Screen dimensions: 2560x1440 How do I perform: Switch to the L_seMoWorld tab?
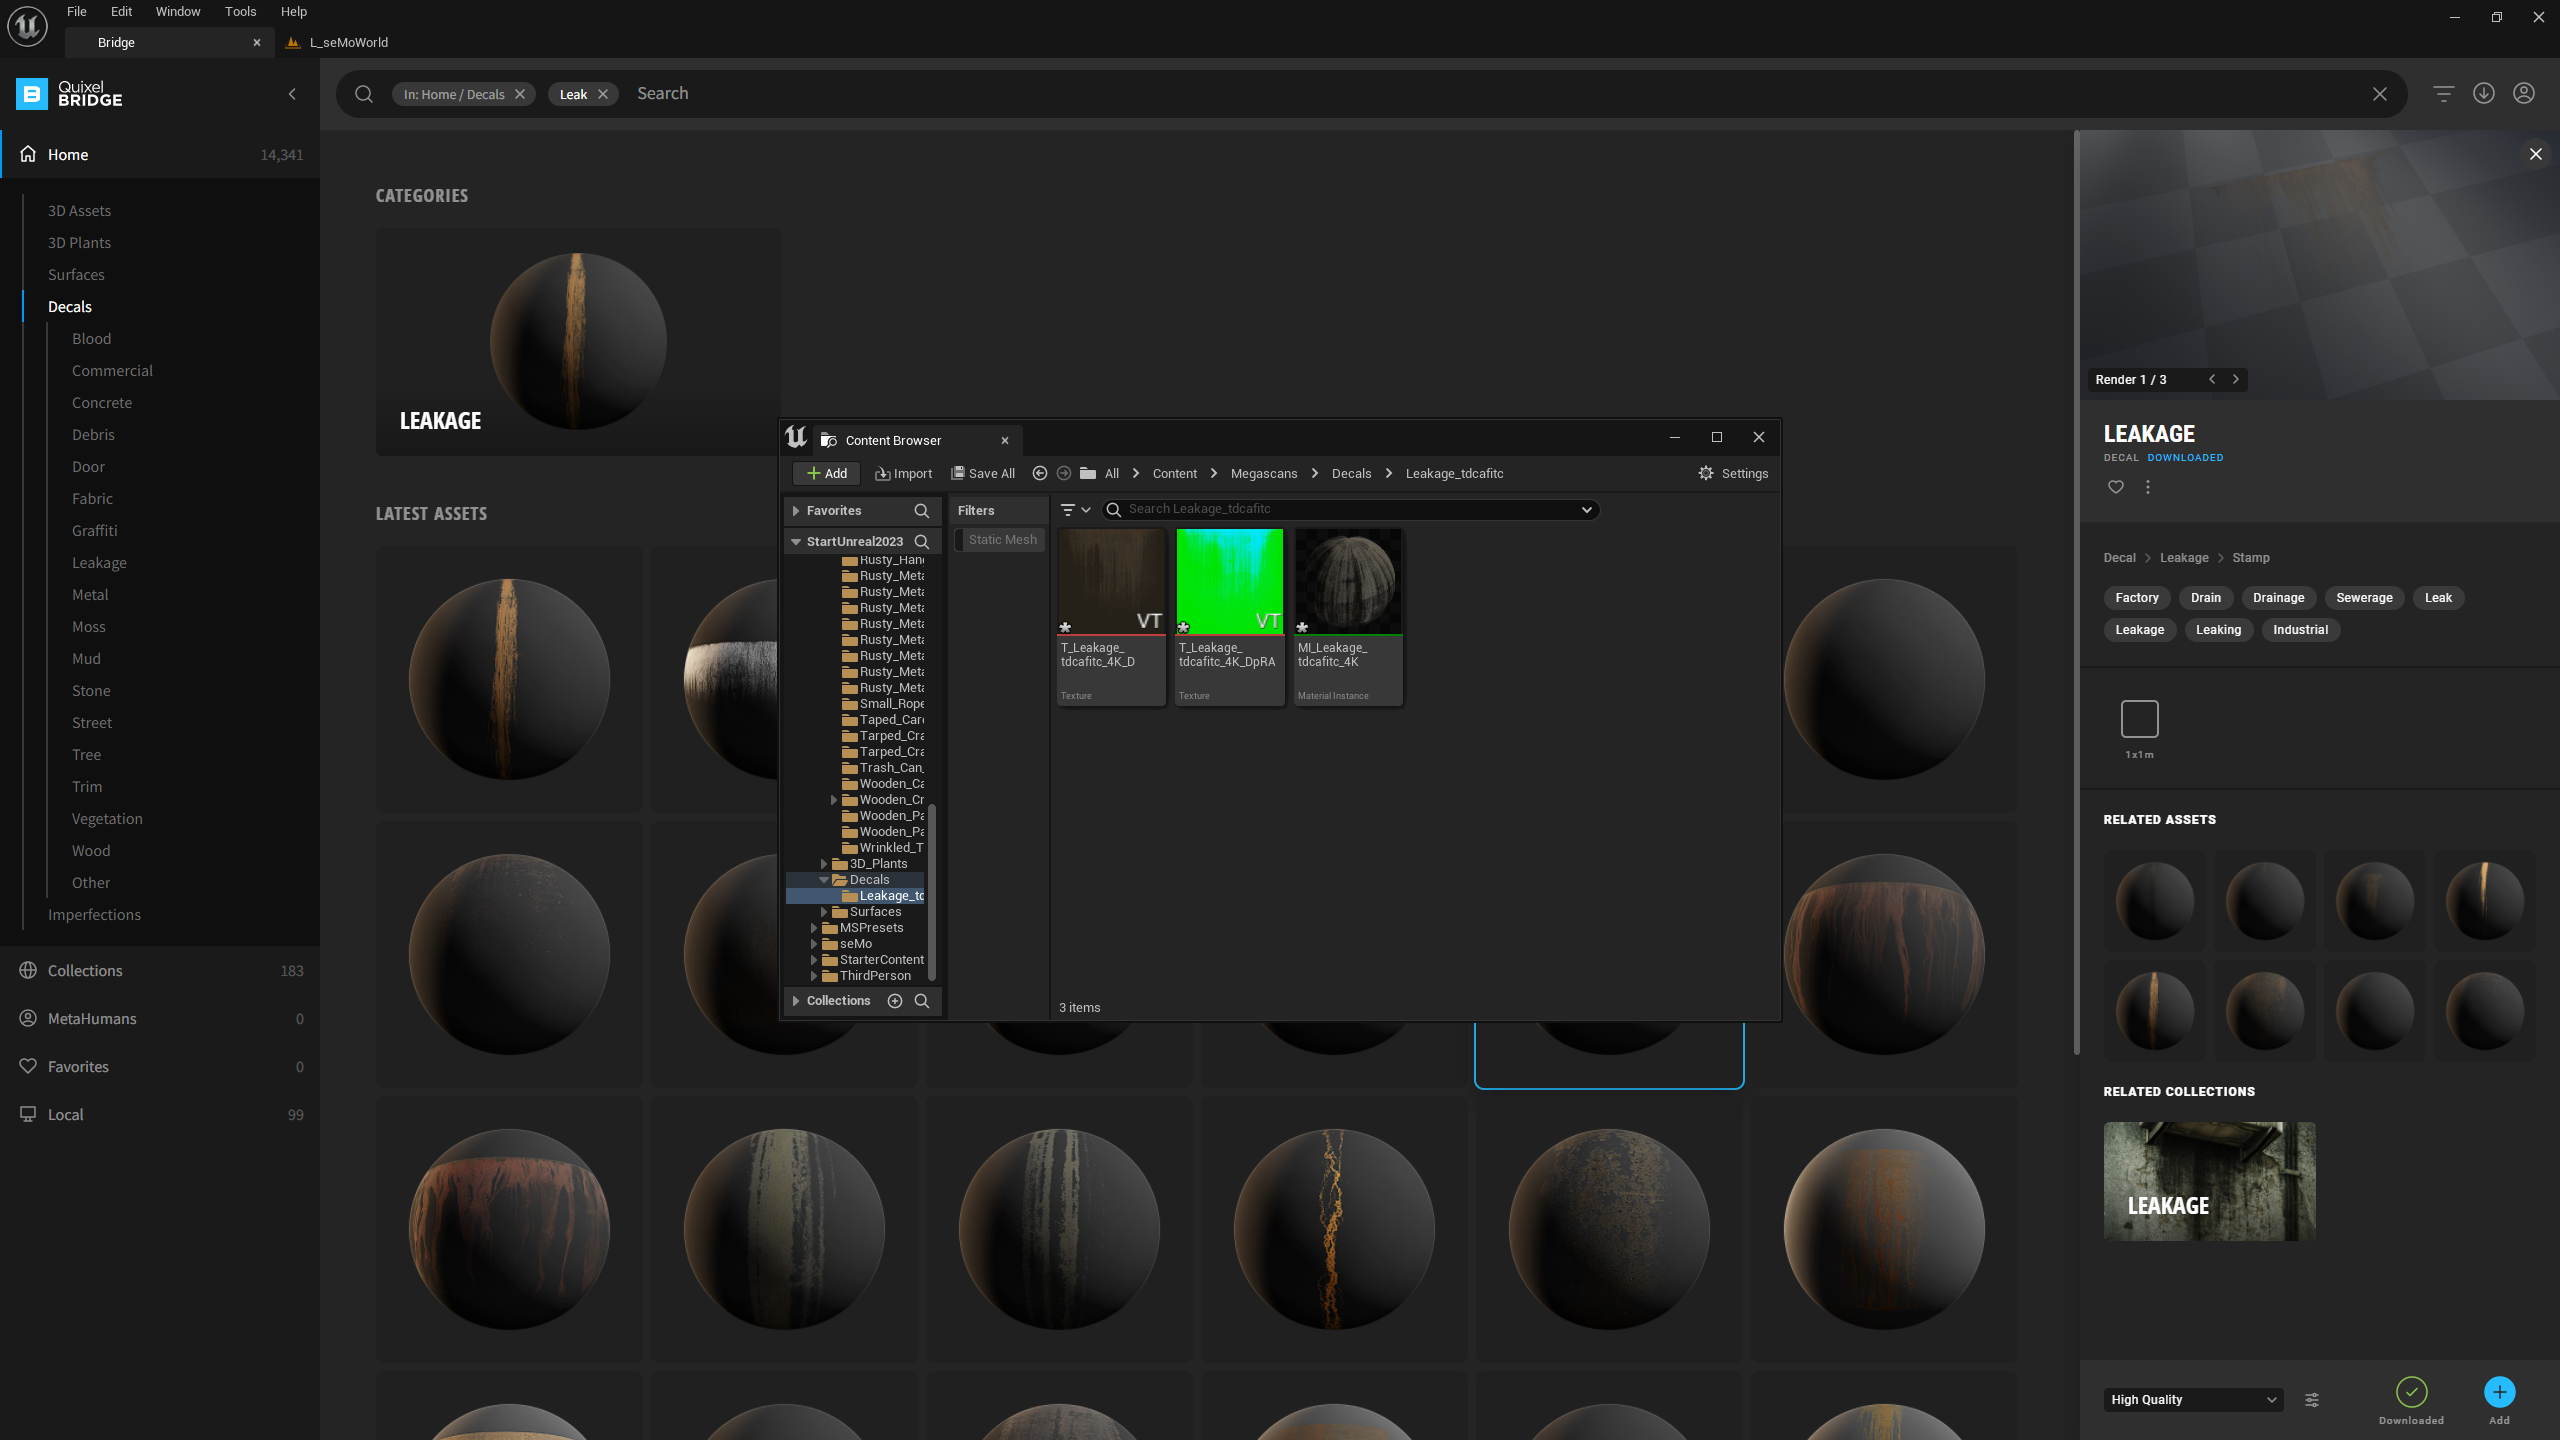coord(348,42)
